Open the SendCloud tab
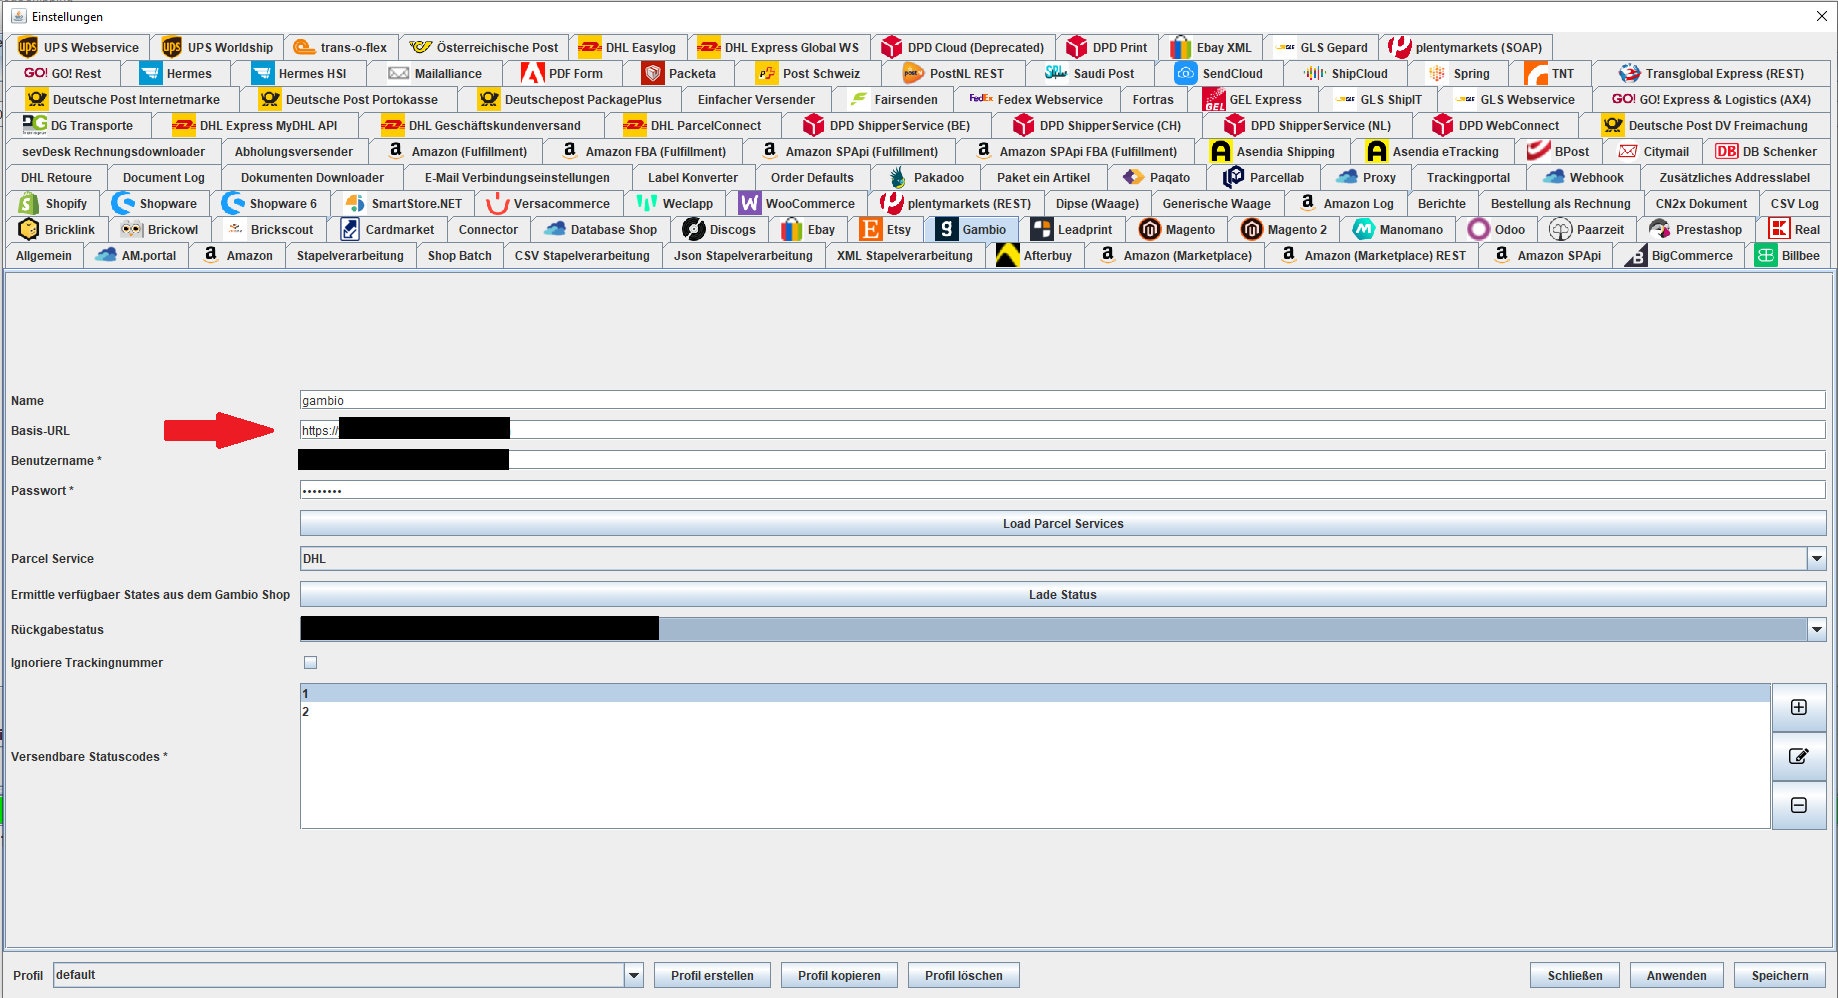1838x998 pixels. pyautogui.click(x=1220, y=73)
